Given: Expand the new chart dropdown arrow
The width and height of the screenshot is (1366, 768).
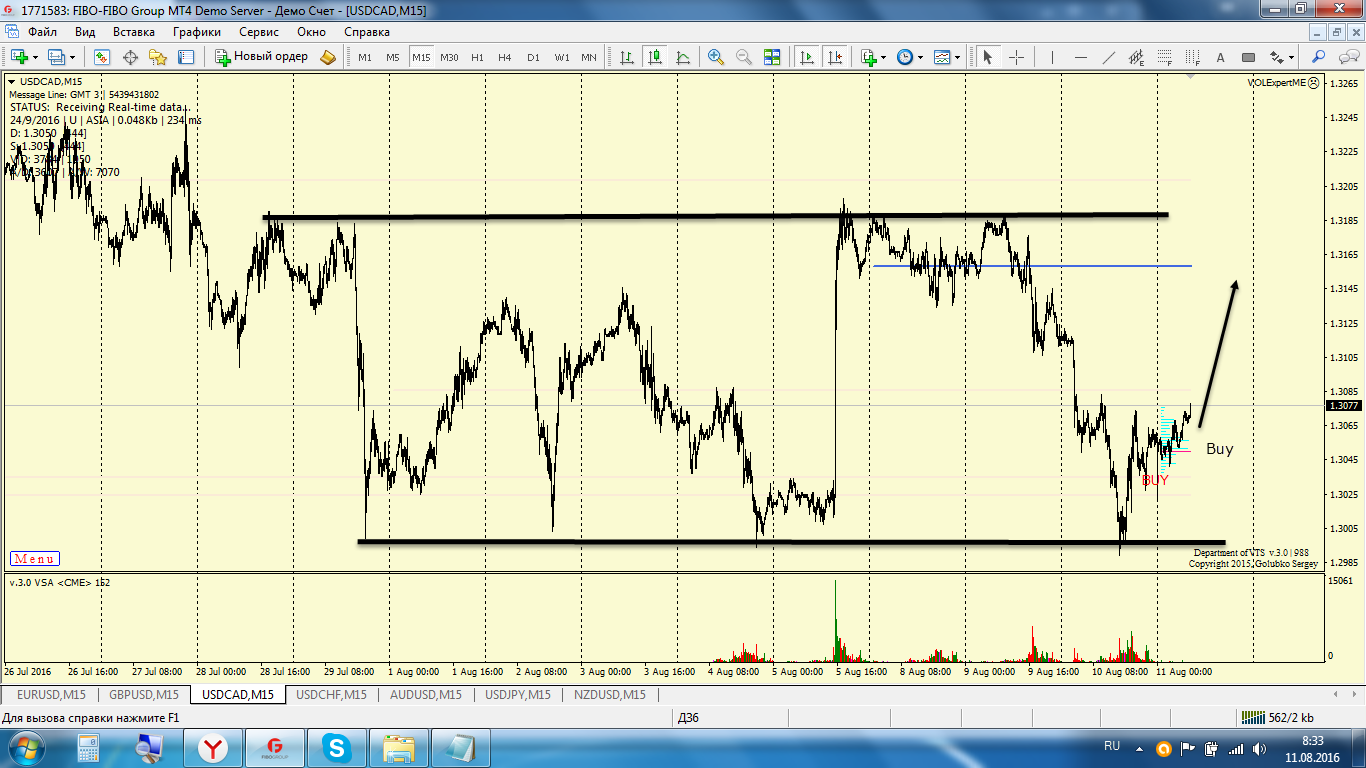Looking at the screenshot, I should point(35,57).
